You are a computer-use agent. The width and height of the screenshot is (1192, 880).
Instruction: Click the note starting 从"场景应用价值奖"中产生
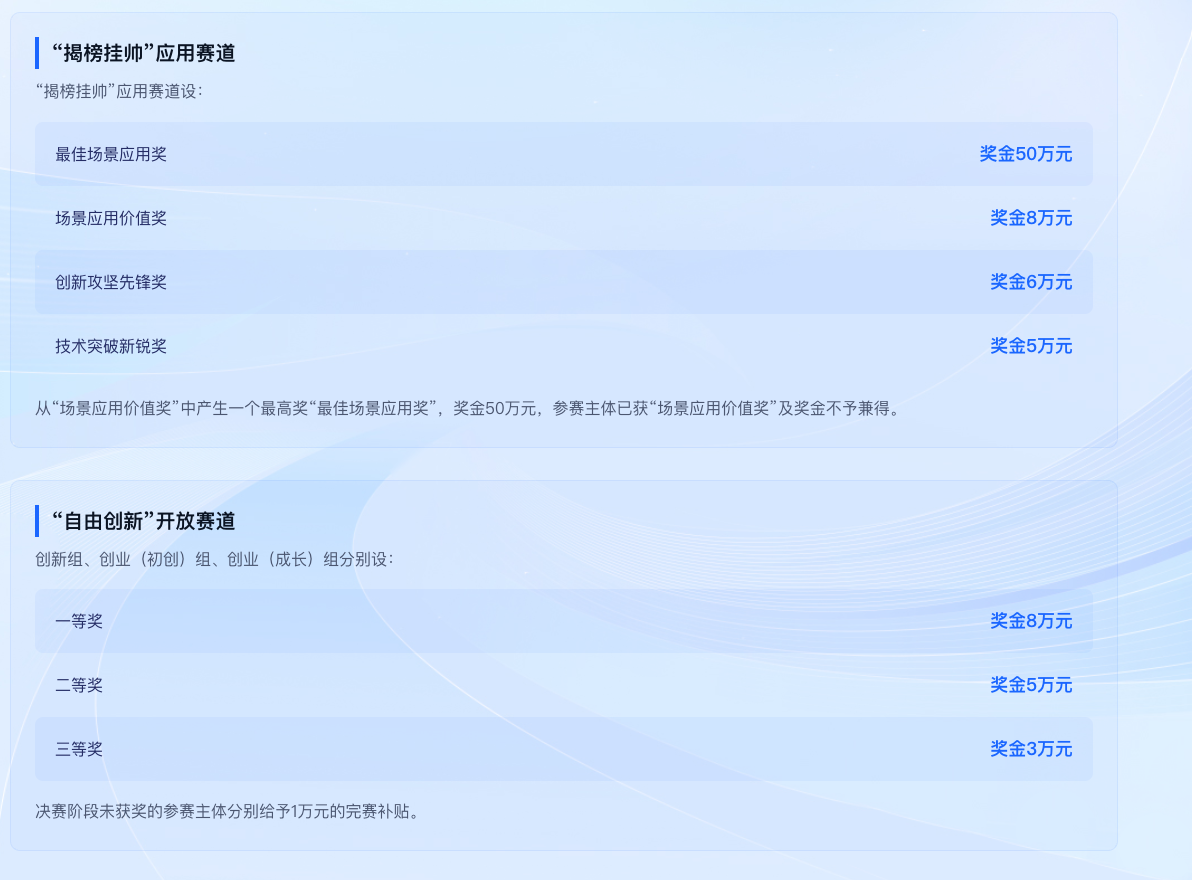coord(469,408)
